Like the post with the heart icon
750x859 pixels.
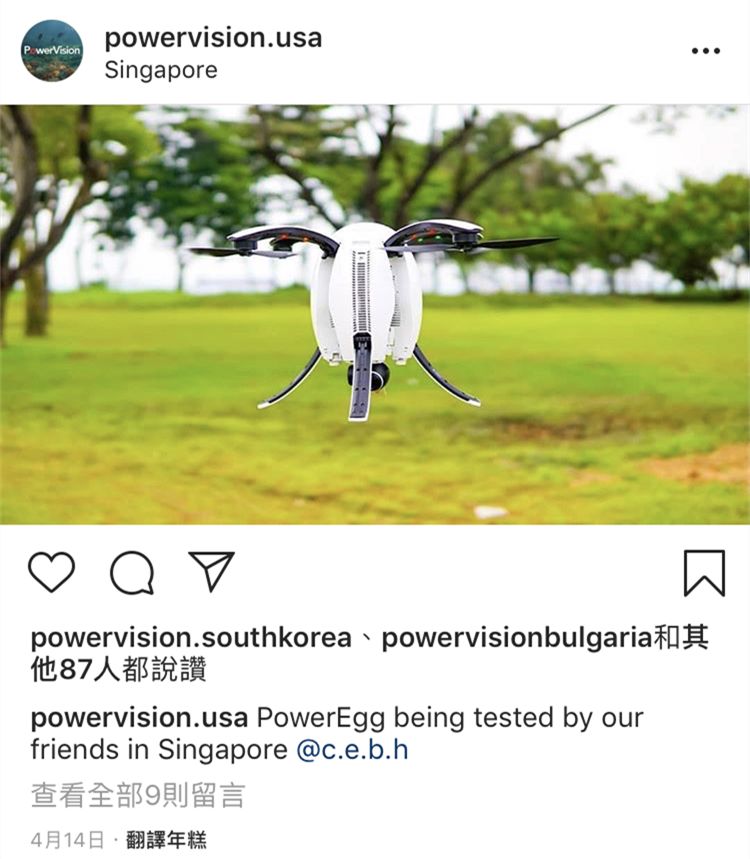coord(51,572)
